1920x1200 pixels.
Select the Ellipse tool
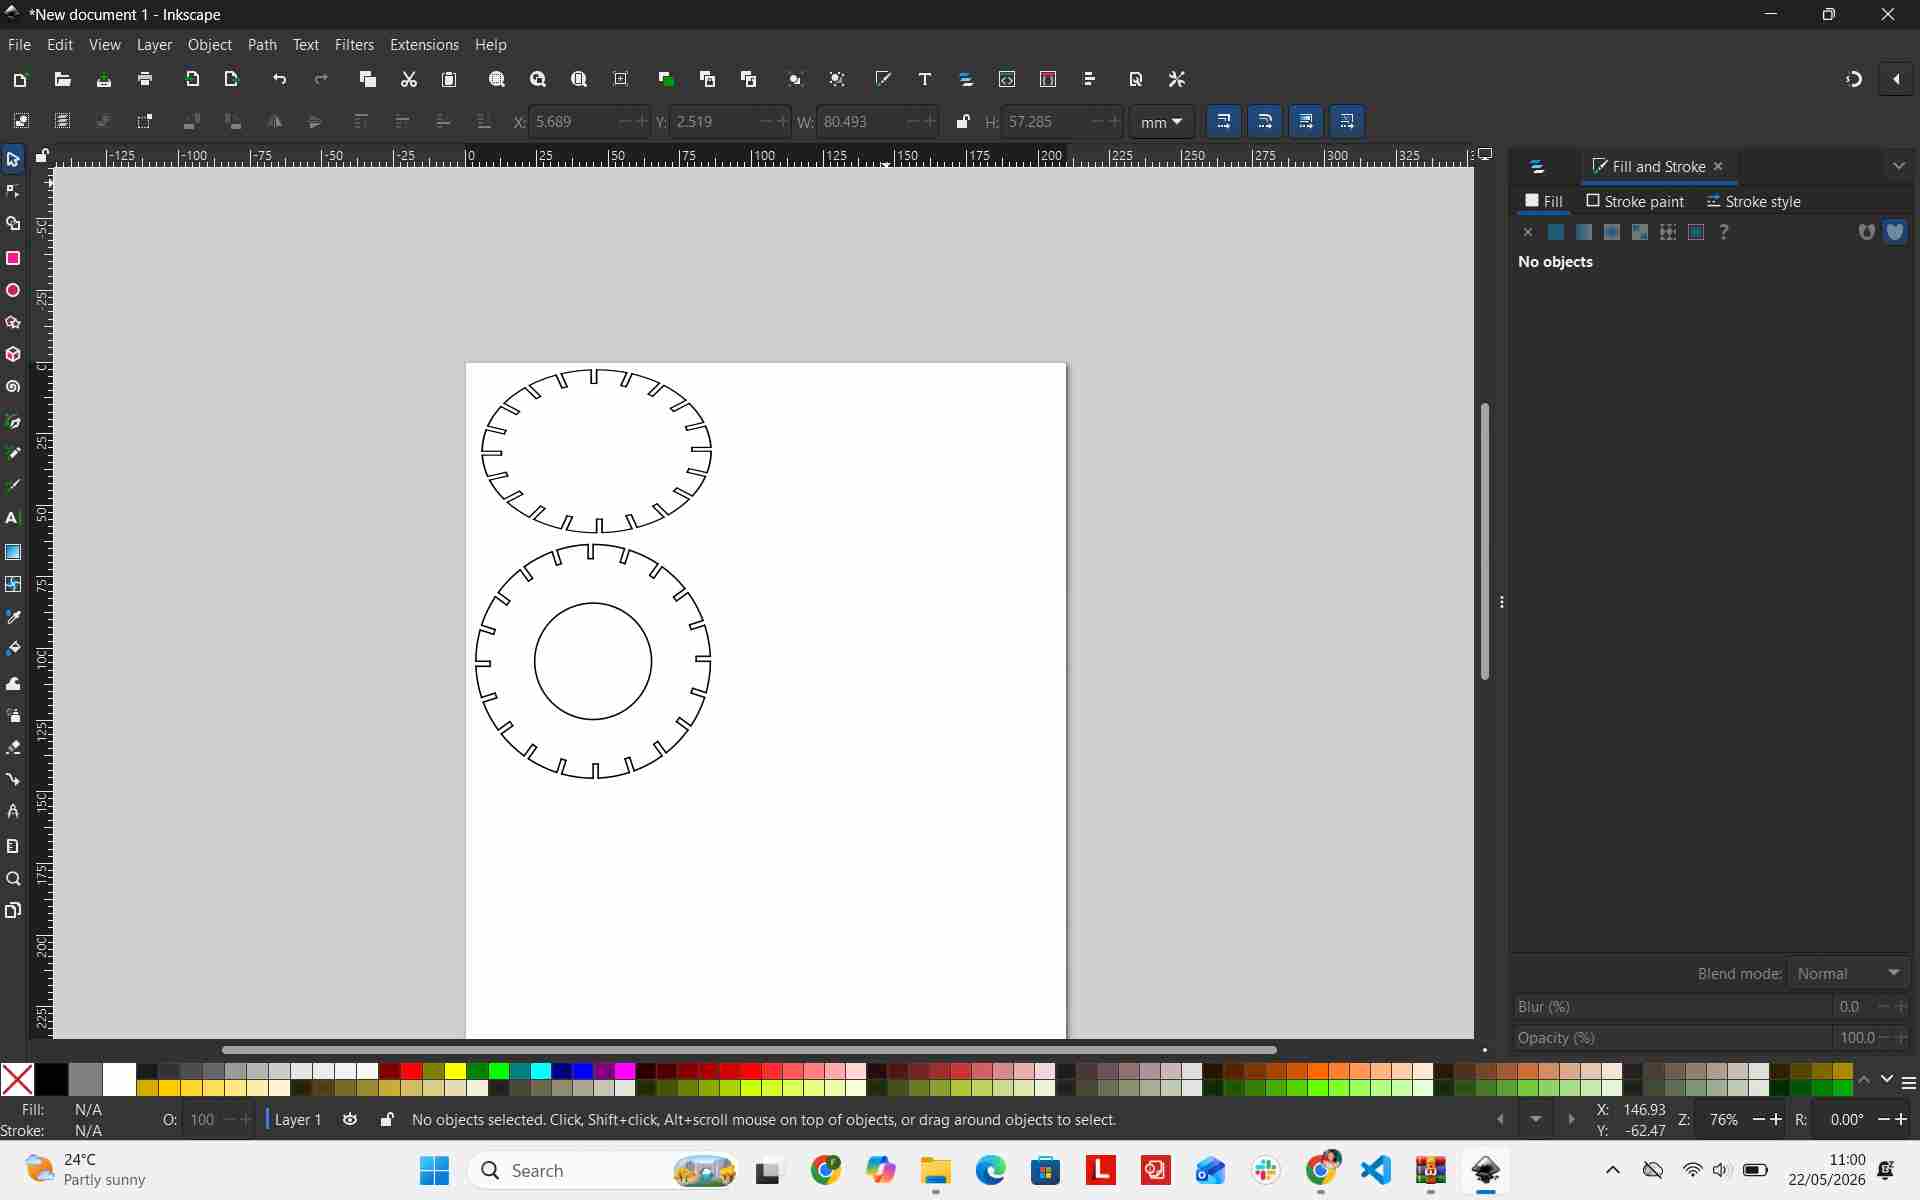coord(13,290)
